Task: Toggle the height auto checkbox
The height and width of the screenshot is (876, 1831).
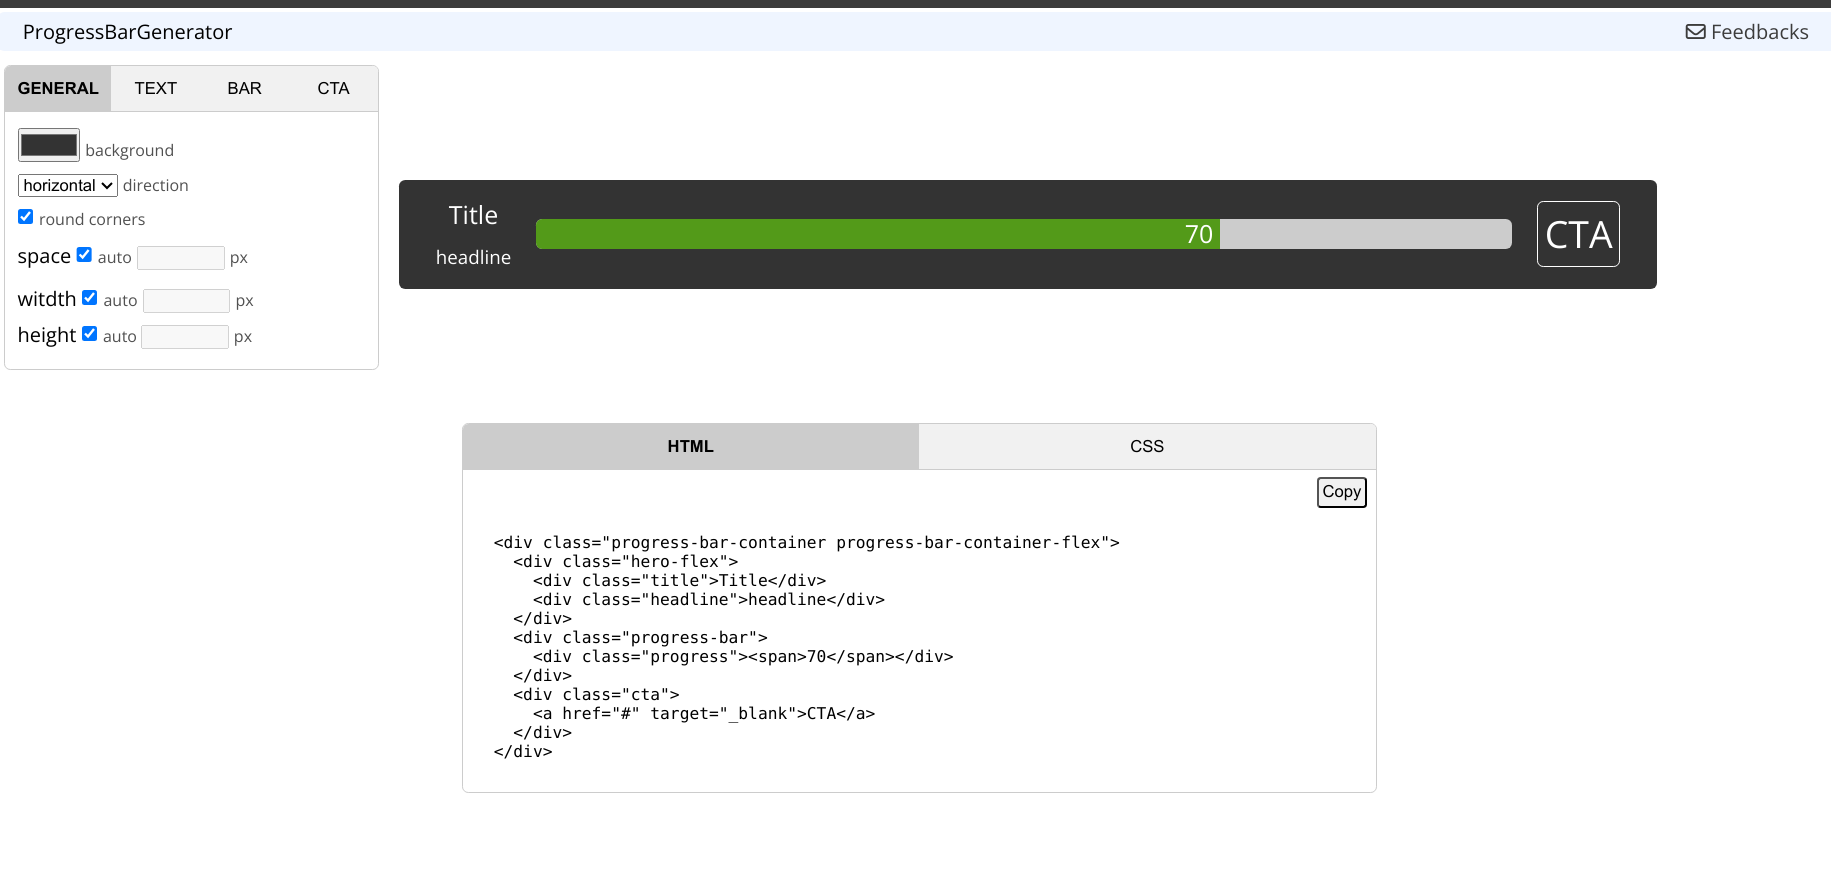Action: (x=89, y=334)
